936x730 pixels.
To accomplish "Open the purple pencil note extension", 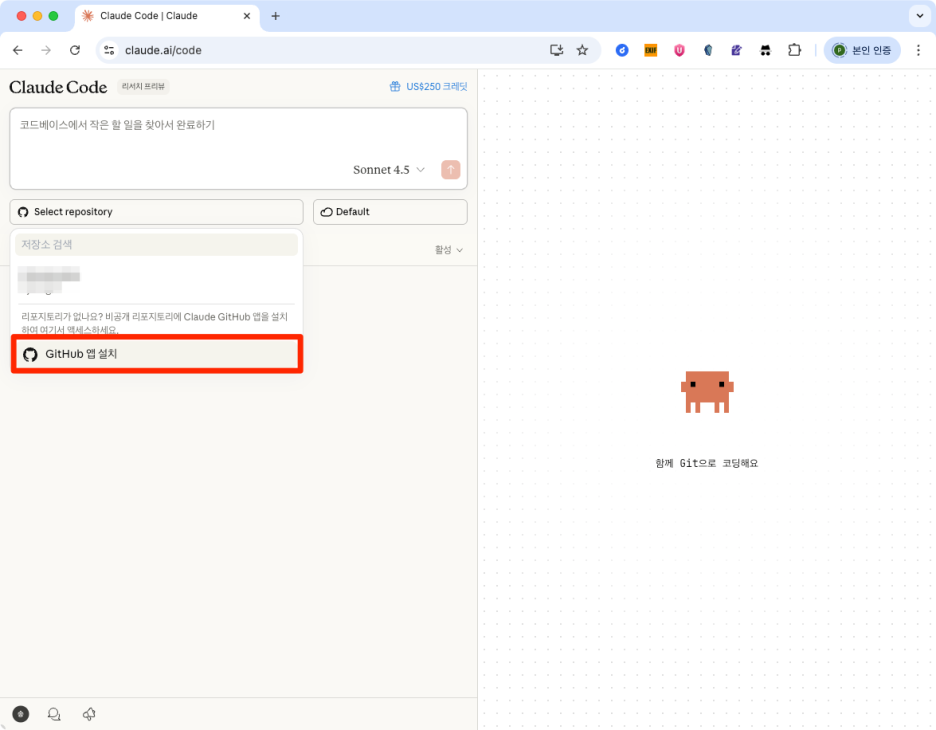I will [737, 50].
